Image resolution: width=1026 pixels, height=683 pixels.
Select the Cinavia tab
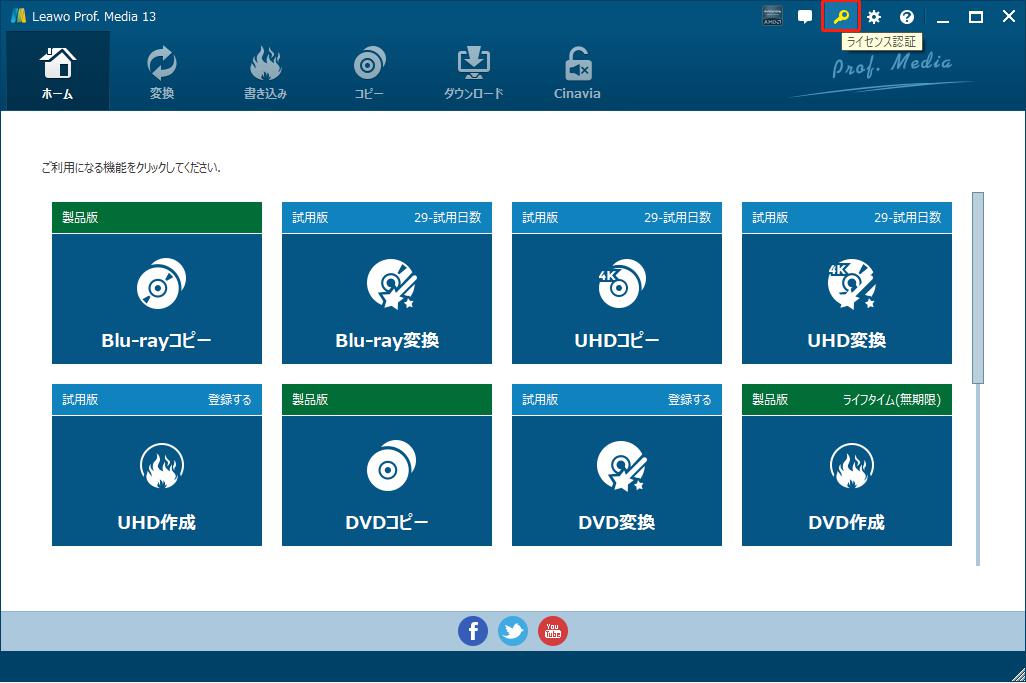(576, 71)
